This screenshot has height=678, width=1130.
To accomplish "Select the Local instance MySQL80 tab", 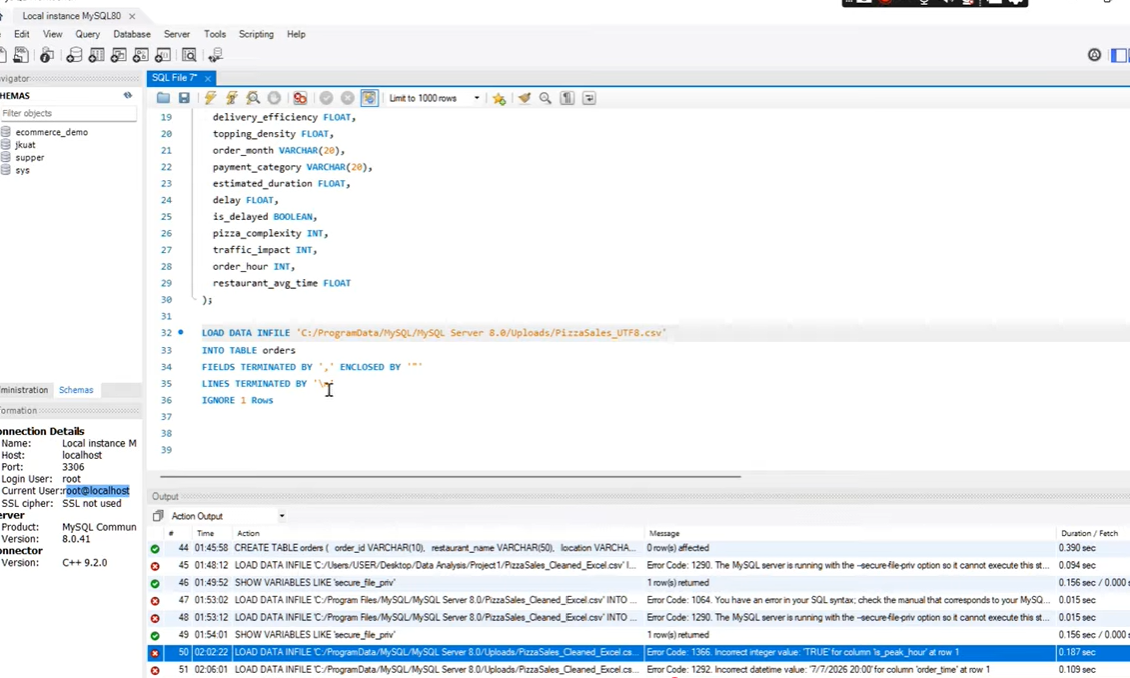I will 71,15.
